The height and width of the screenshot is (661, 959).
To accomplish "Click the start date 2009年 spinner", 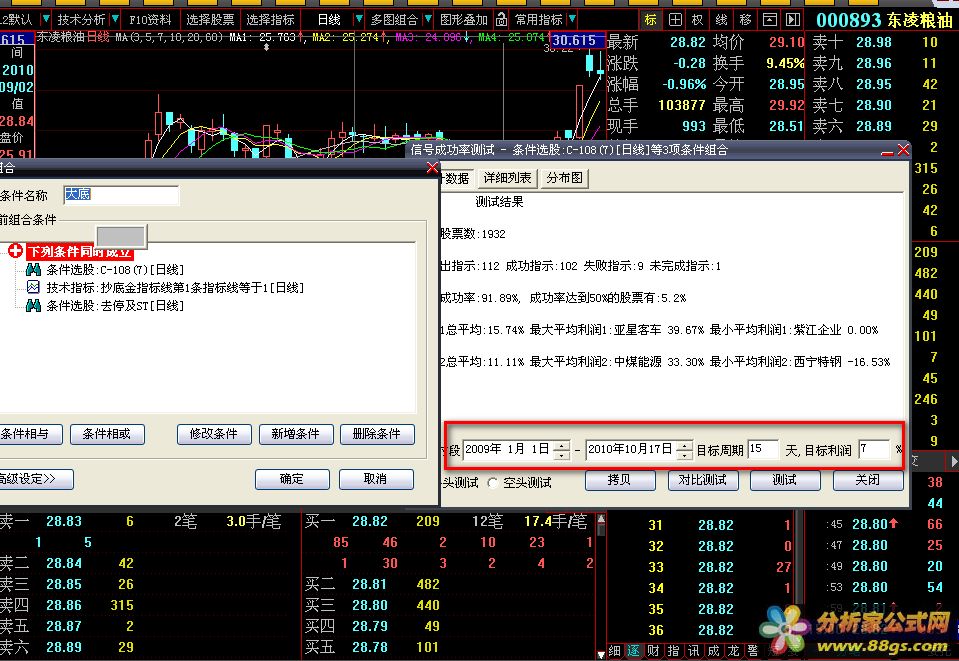I will (561, 449).
